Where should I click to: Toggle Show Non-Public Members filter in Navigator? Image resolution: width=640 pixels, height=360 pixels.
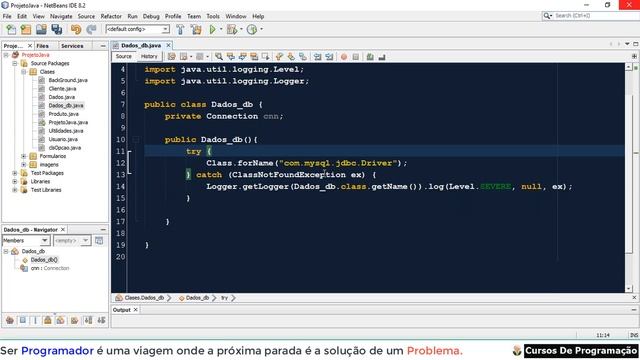(48, 320)
